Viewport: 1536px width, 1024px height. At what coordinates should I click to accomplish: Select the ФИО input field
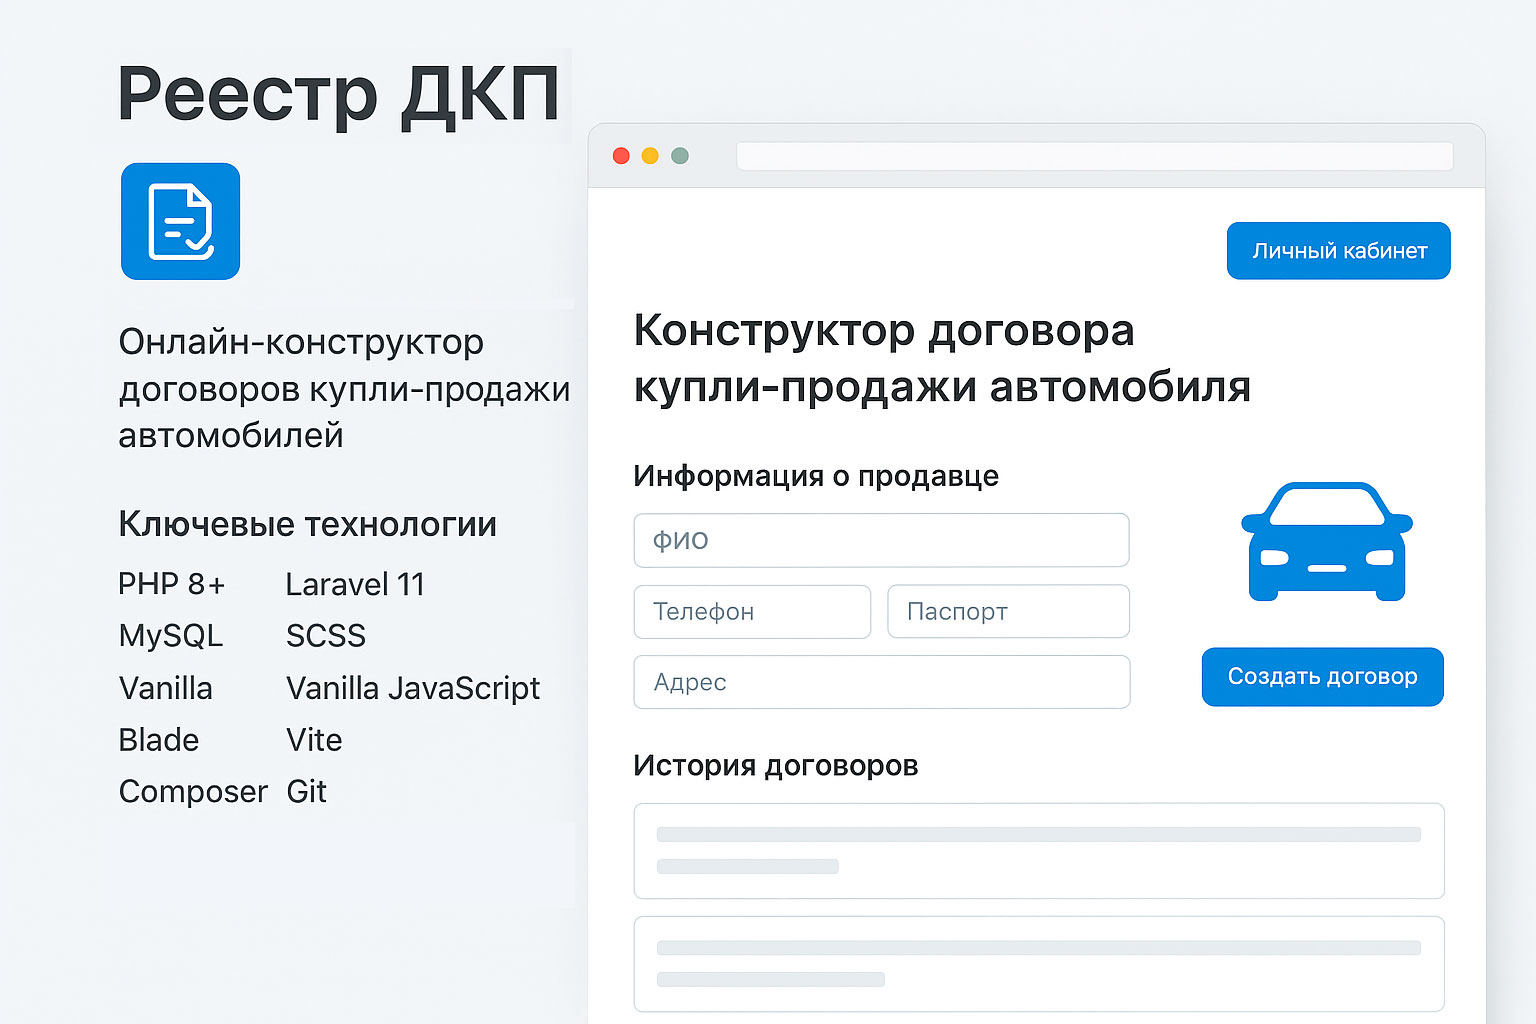coord(881,540)
